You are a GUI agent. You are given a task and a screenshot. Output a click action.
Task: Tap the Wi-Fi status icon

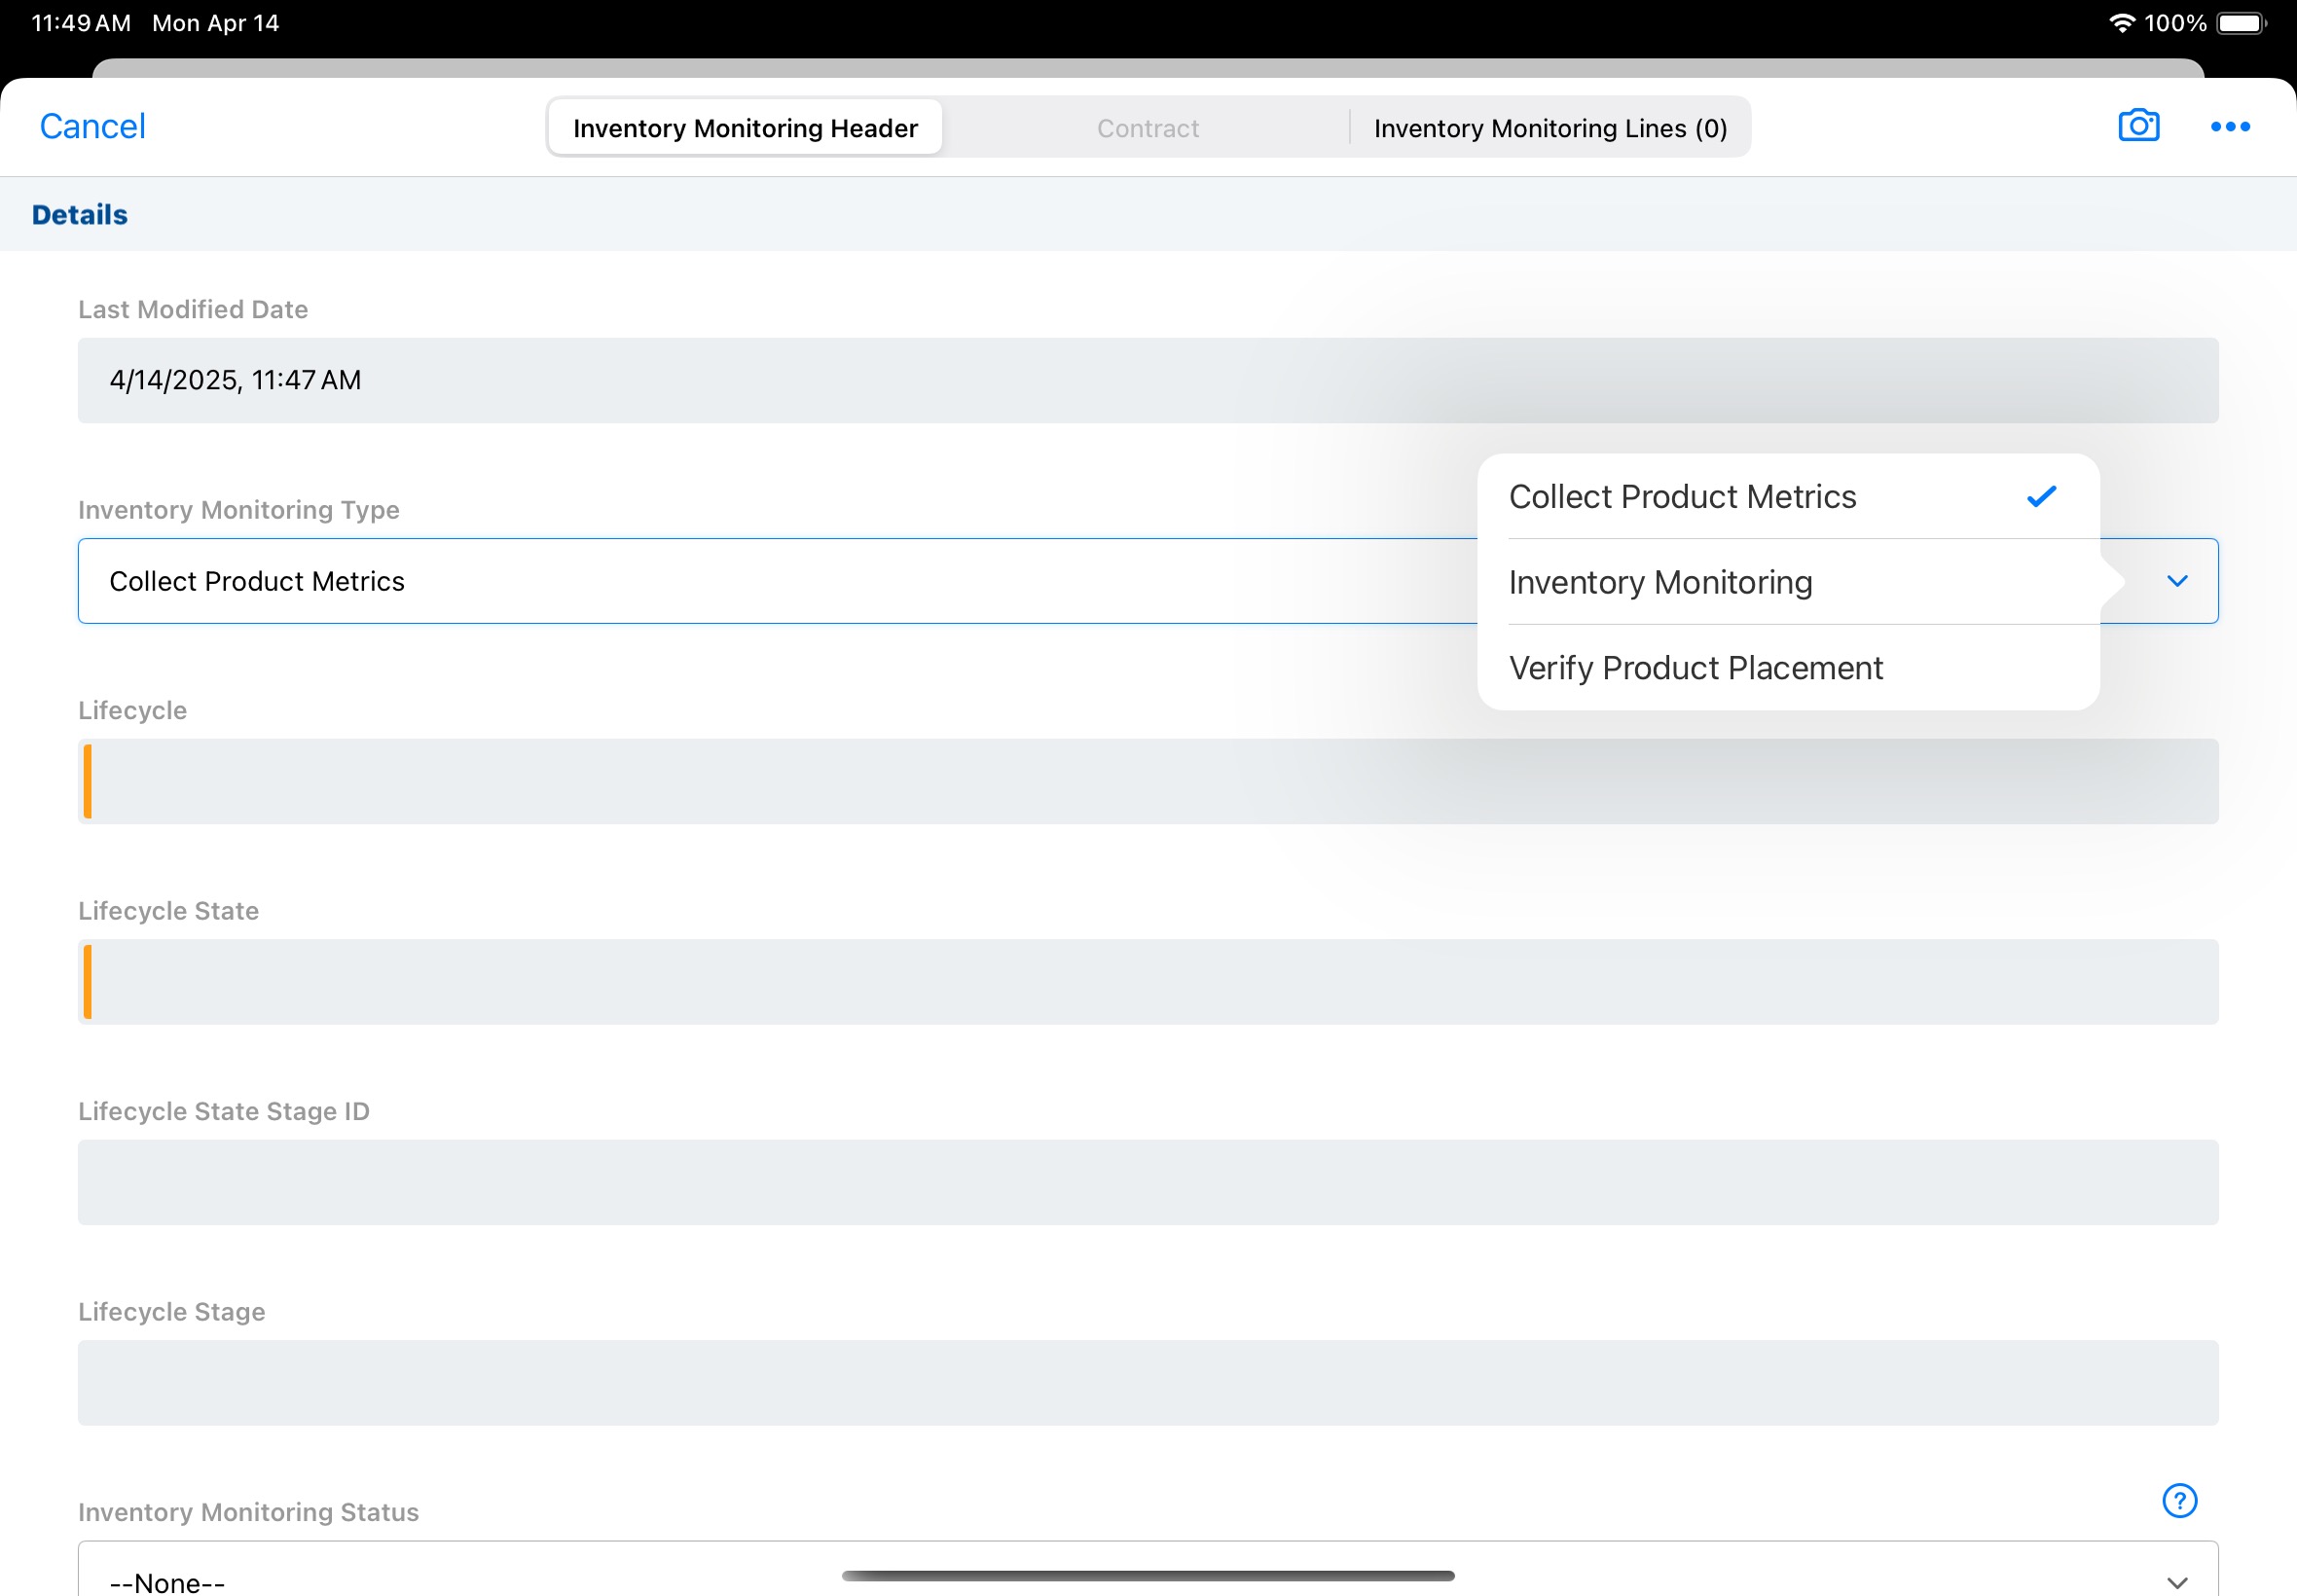pyautogui.click(x=2121, y=23)
